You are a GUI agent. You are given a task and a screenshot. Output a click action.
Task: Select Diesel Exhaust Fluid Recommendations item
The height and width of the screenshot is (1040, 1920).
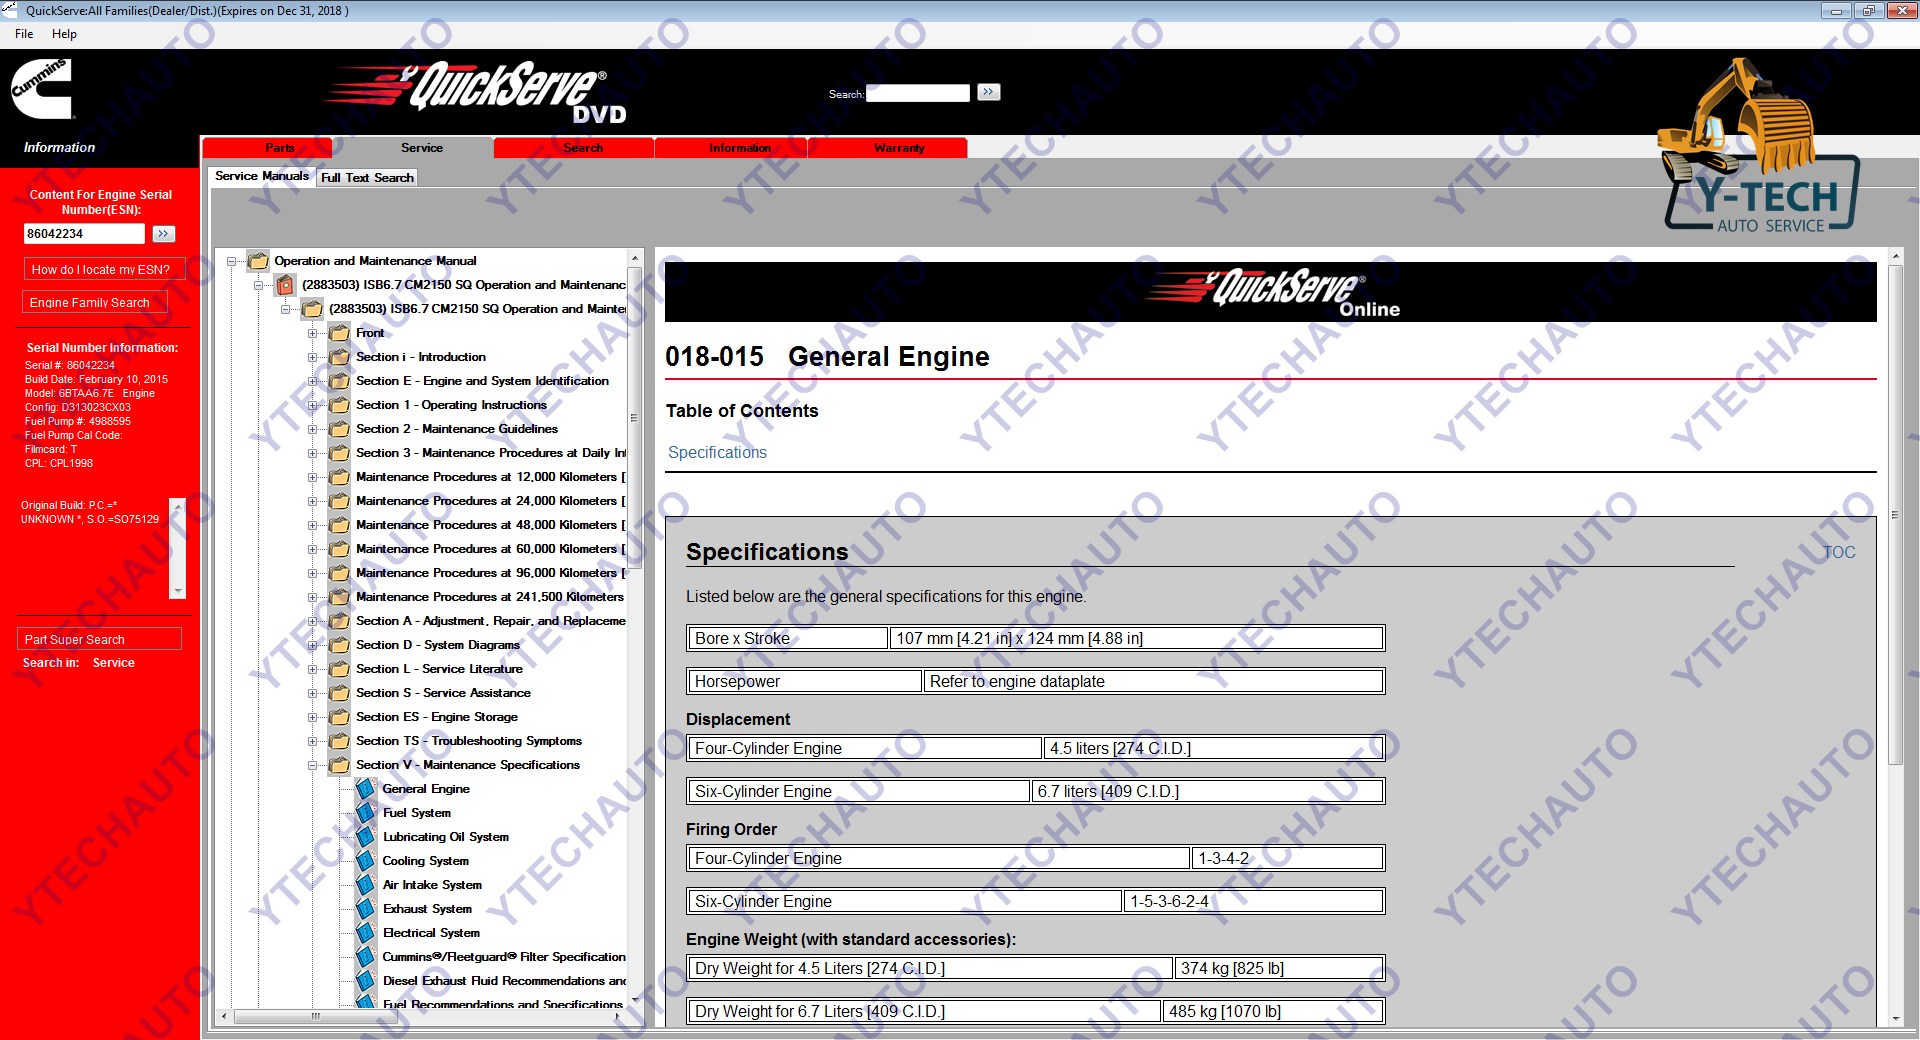point(504,981)
